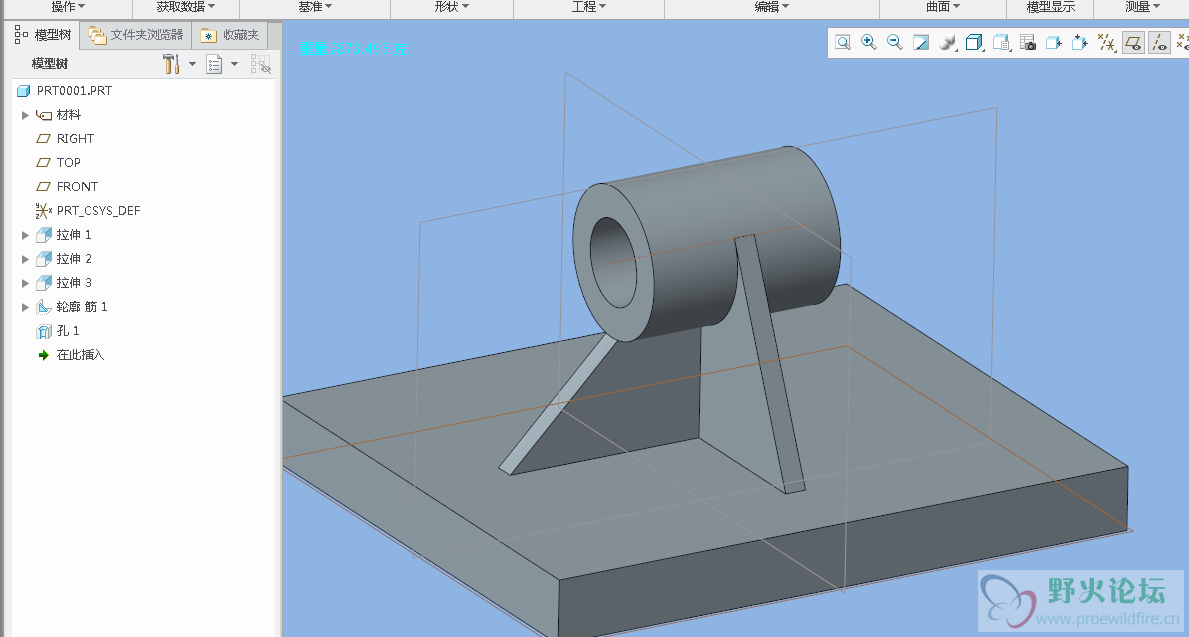Open the 操作 ribbon group dropdown
Screen dimensions: 1189x637
pos(67,7)
